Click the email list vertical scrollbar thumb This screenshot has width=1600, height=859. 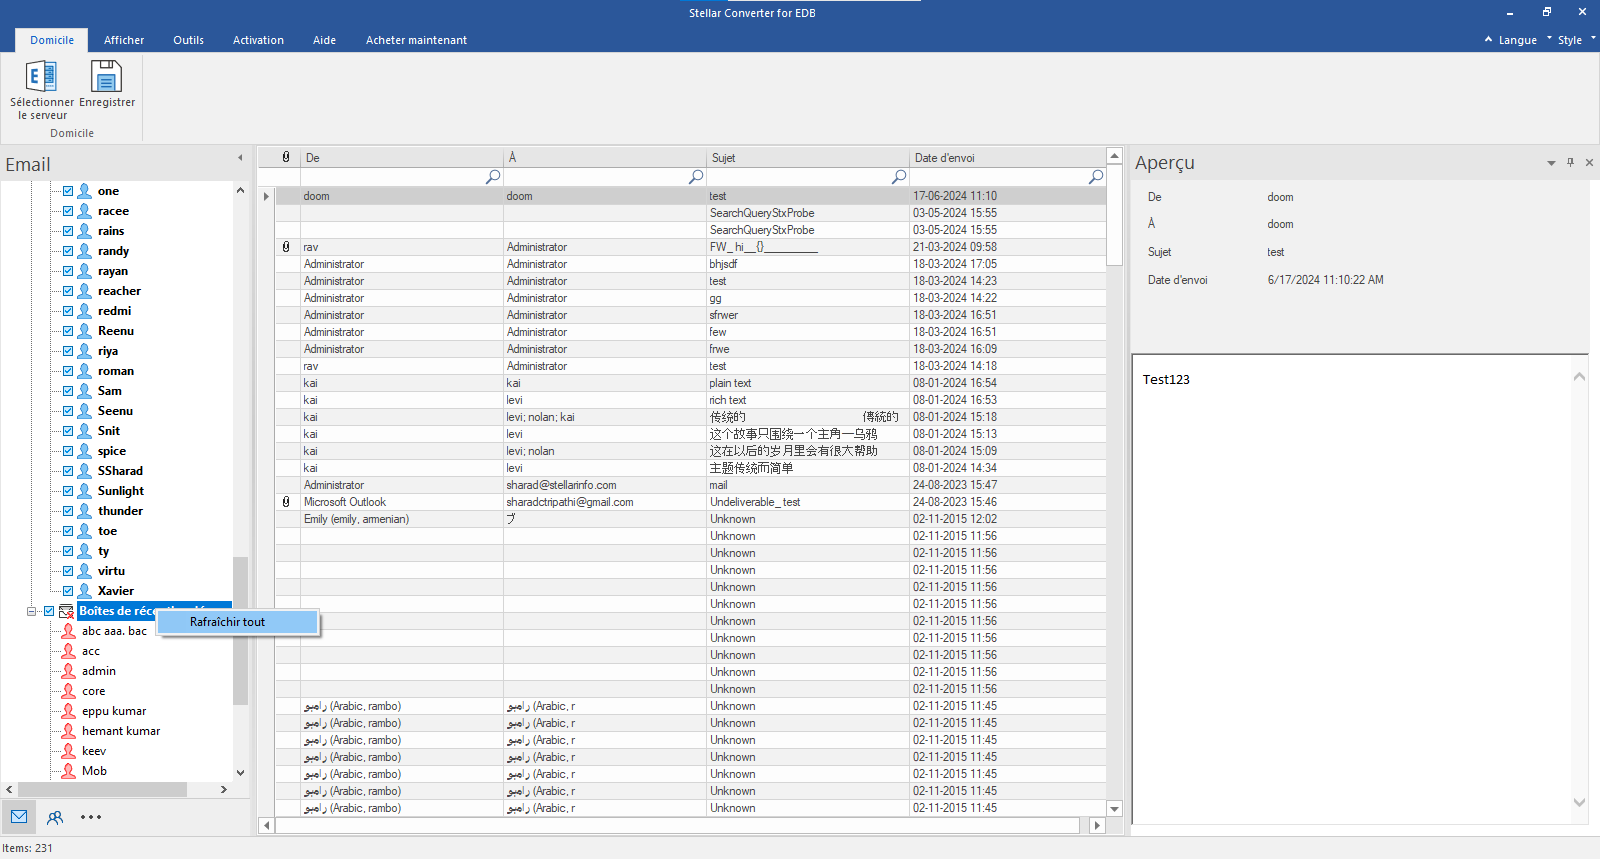click(x=1114, y=216)
